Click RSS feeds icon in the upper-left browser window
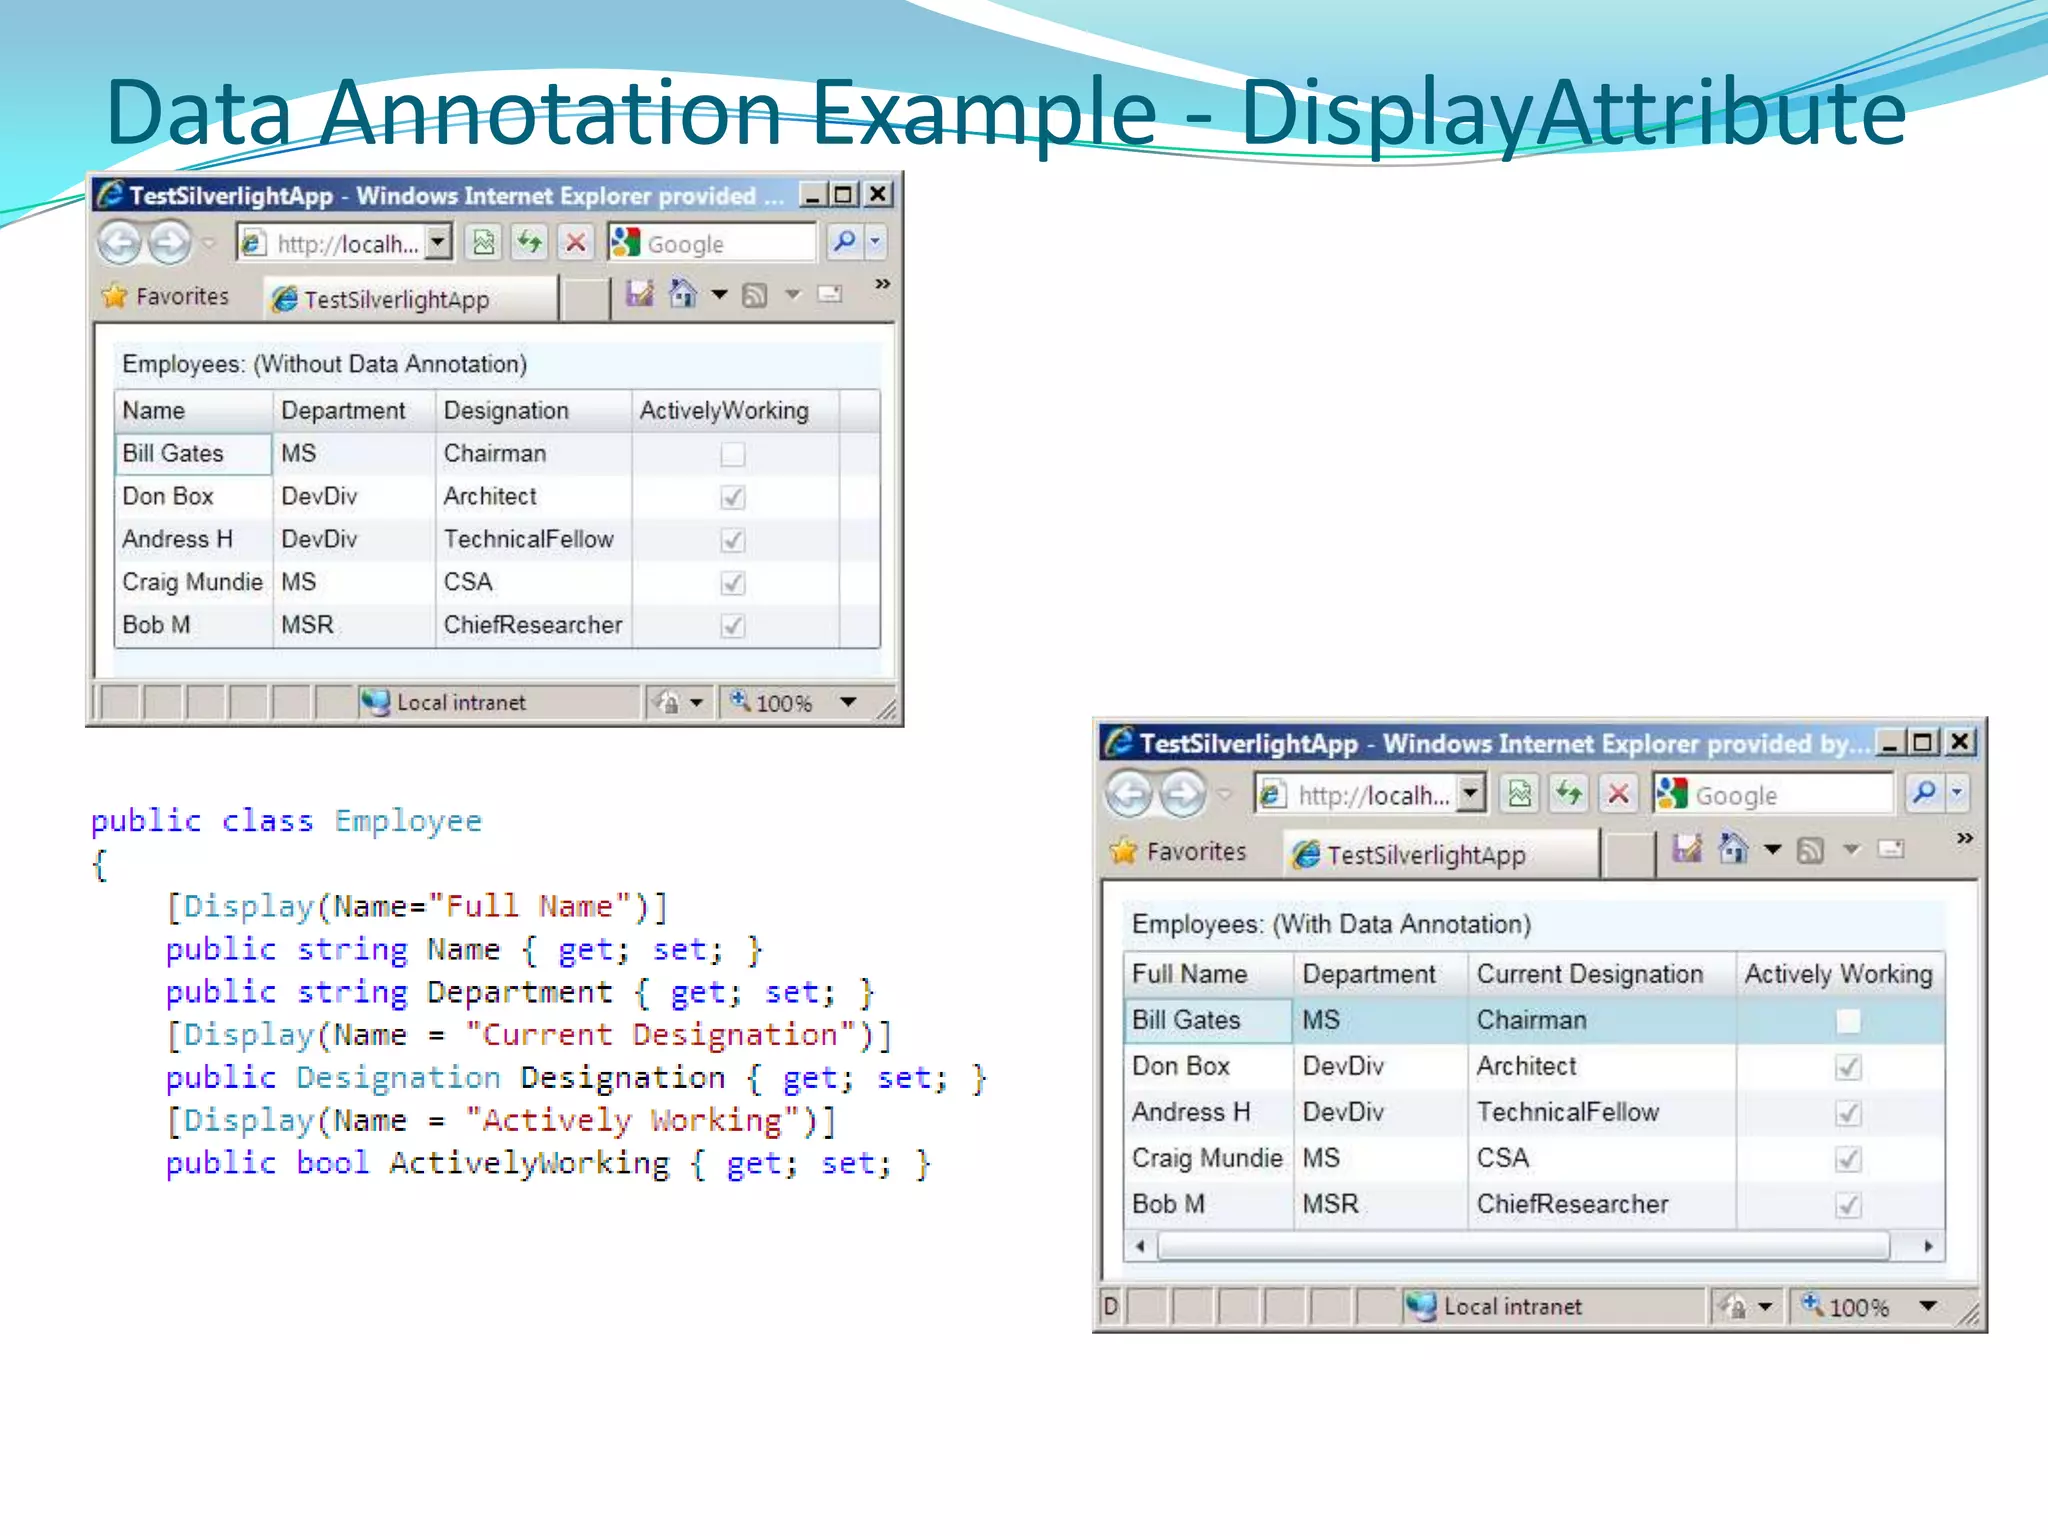Image resolution: width=2048 pixels, height=1536 pixels. (x=756, y=295)
